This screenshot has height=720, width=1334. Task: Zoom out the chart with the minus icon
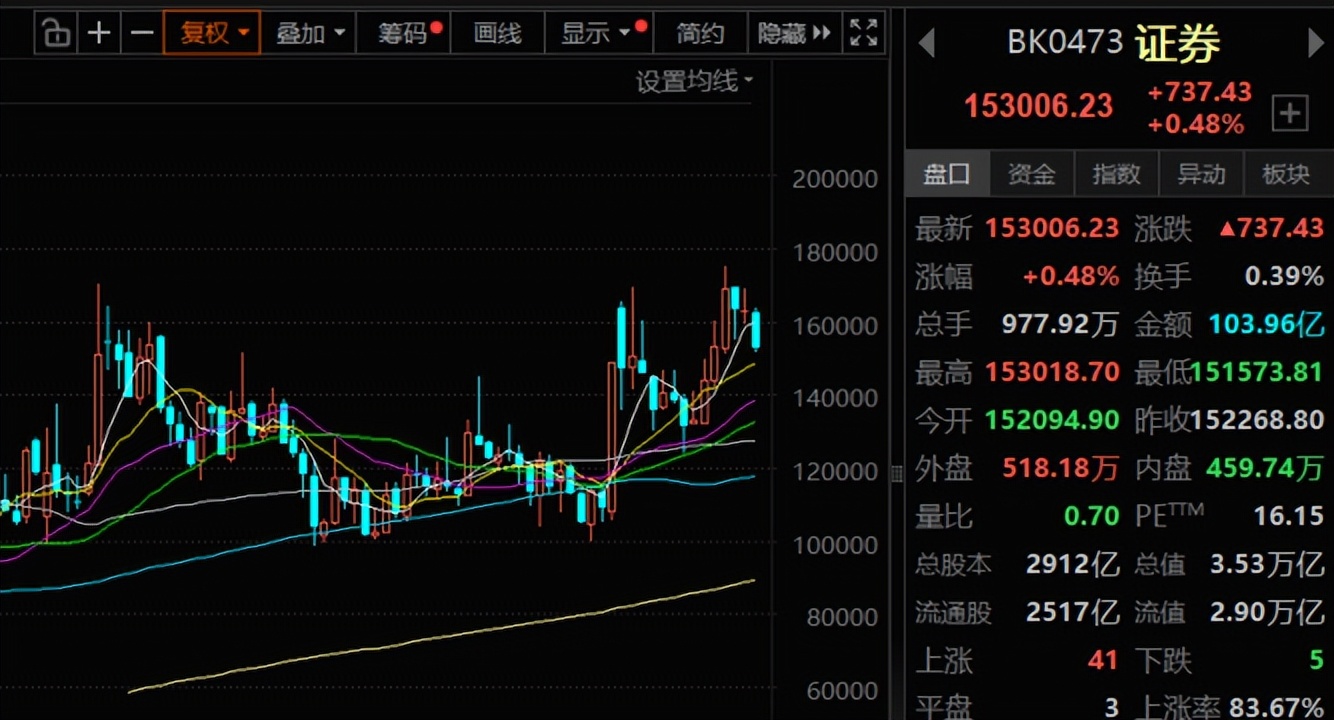click(x=142, y=33)
